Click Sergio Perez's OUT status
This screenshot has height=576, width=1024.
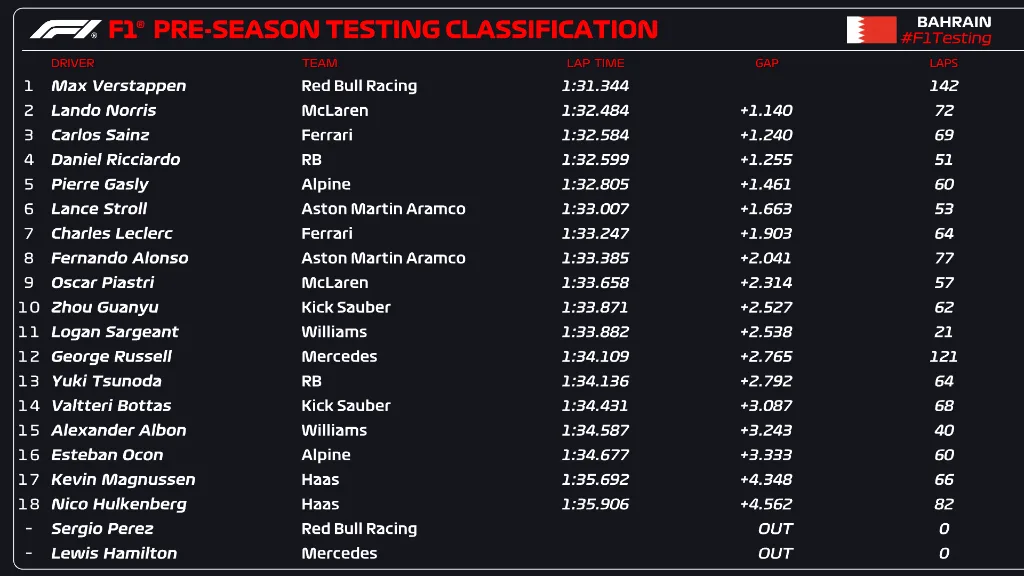coord(775,529)
